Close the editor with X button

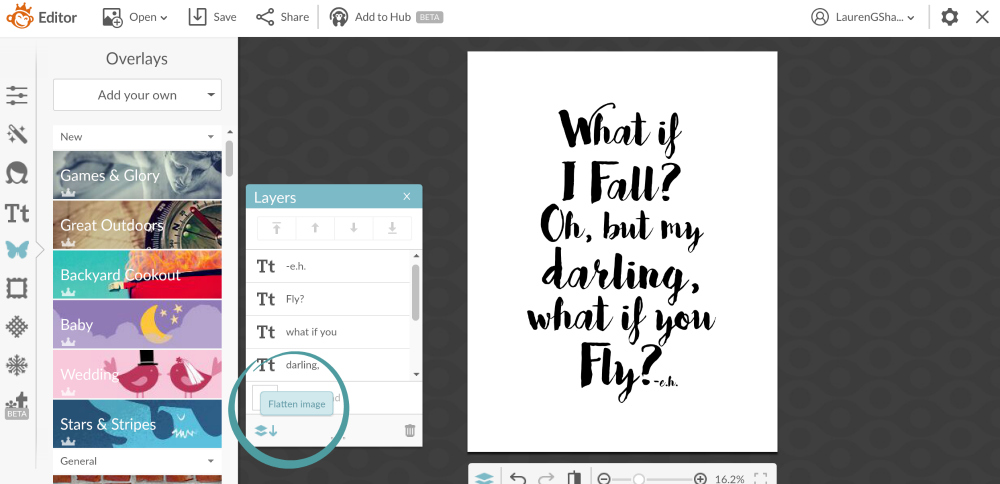[982, 17]
